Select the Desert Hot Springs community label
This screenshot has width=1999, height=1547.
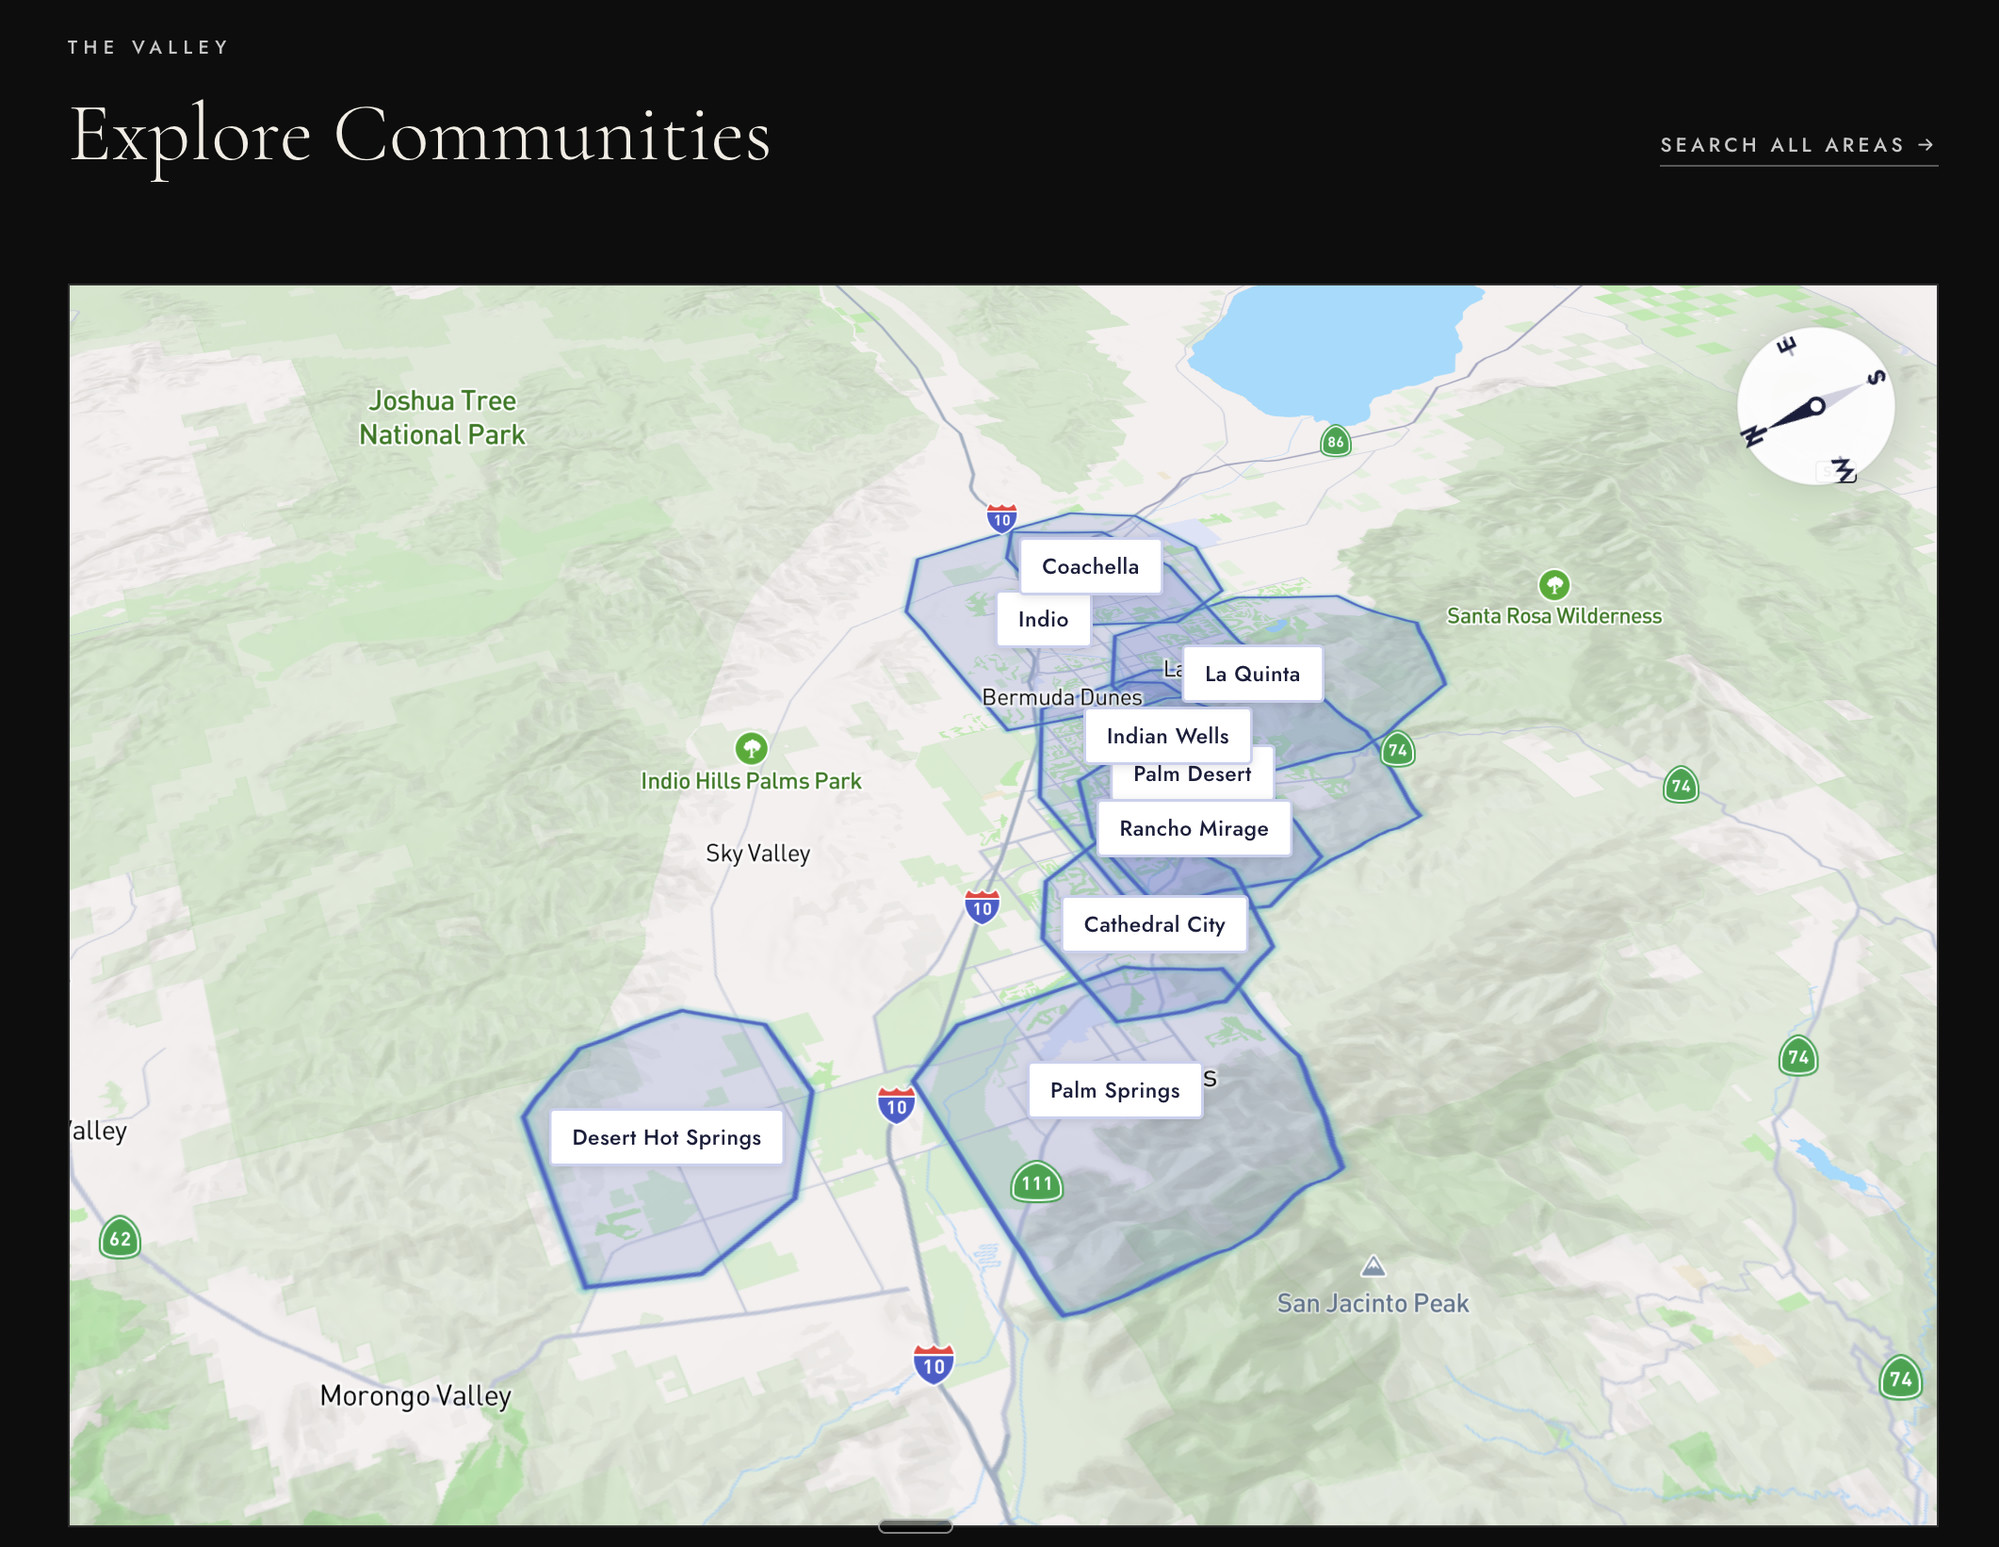tap(666, 1137)
